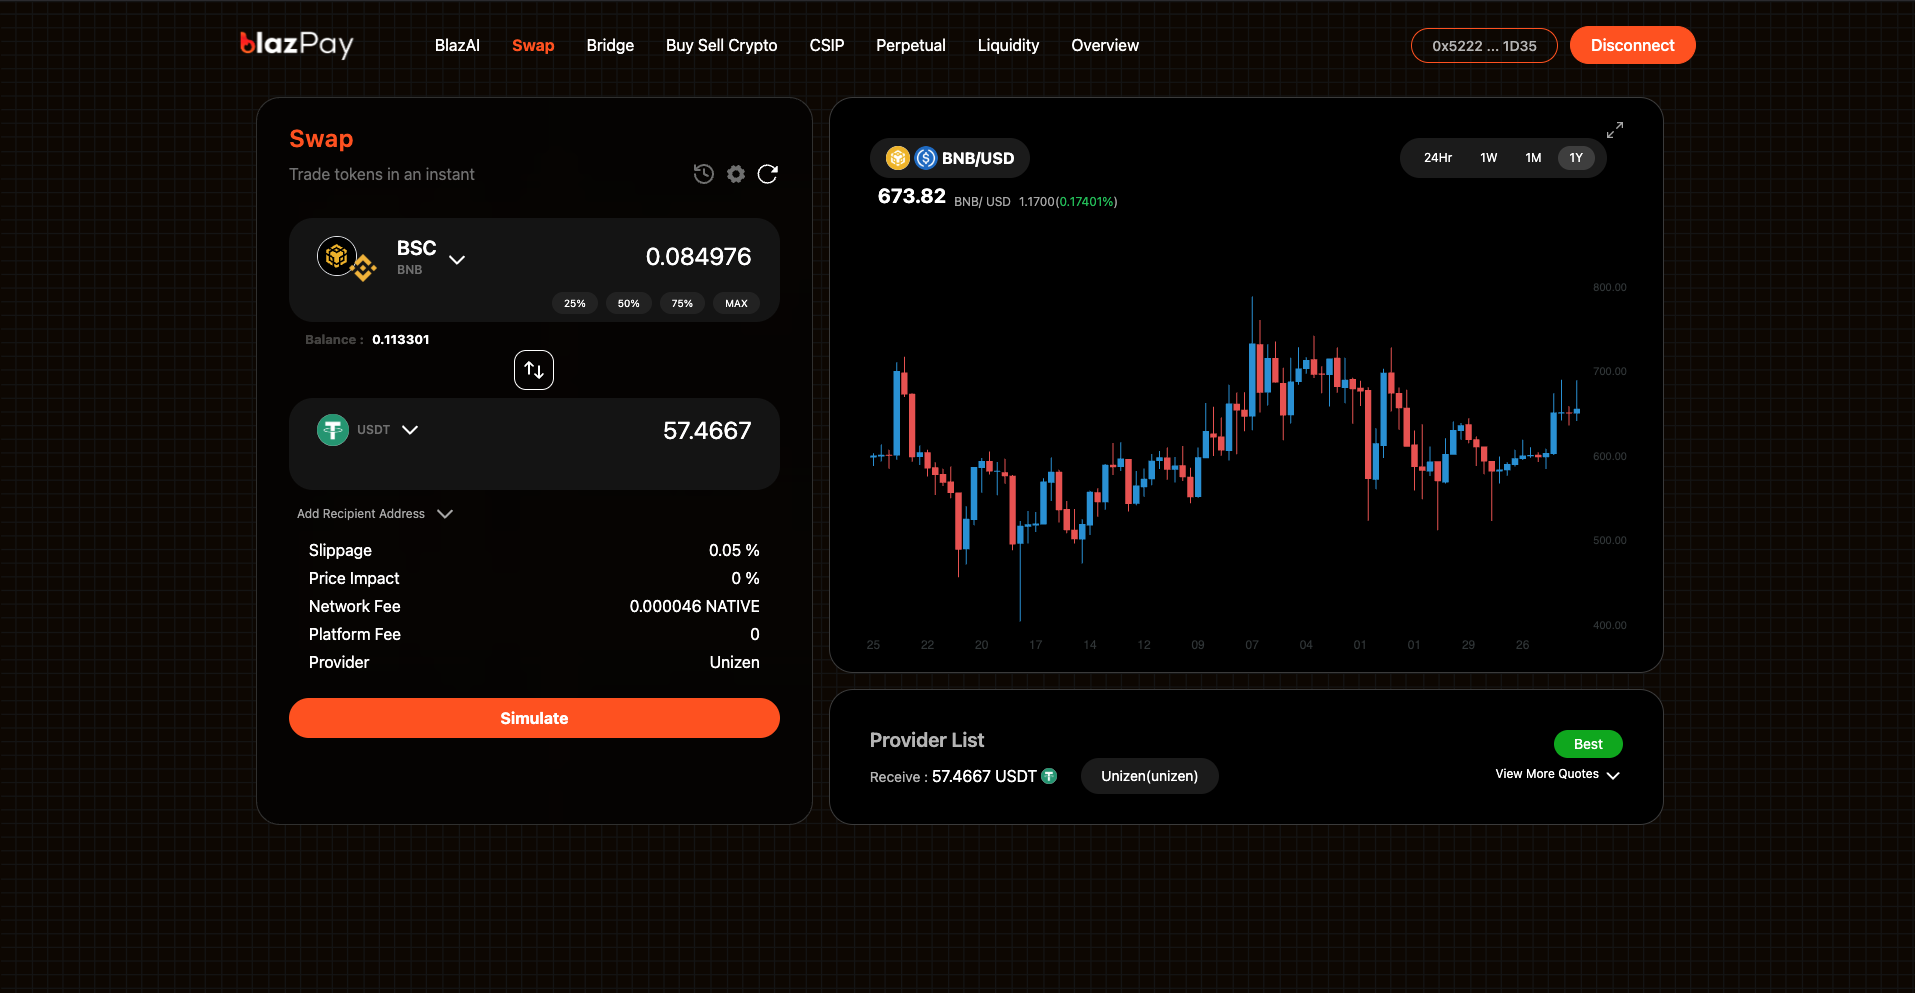Screen dimensions: 1915x993
Task: Open the Bridge page
Action: (x=610, y=45)
